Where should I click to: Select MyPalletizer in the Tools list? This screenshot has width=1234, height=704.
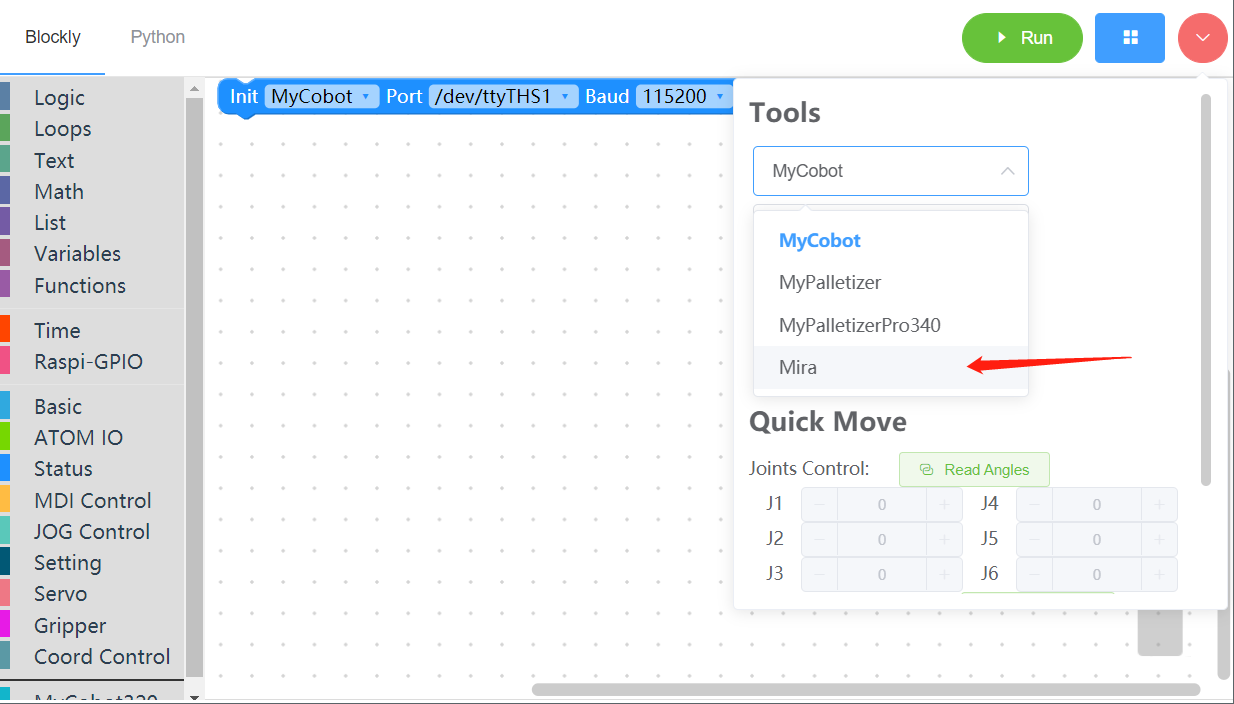tap(891, 282)
